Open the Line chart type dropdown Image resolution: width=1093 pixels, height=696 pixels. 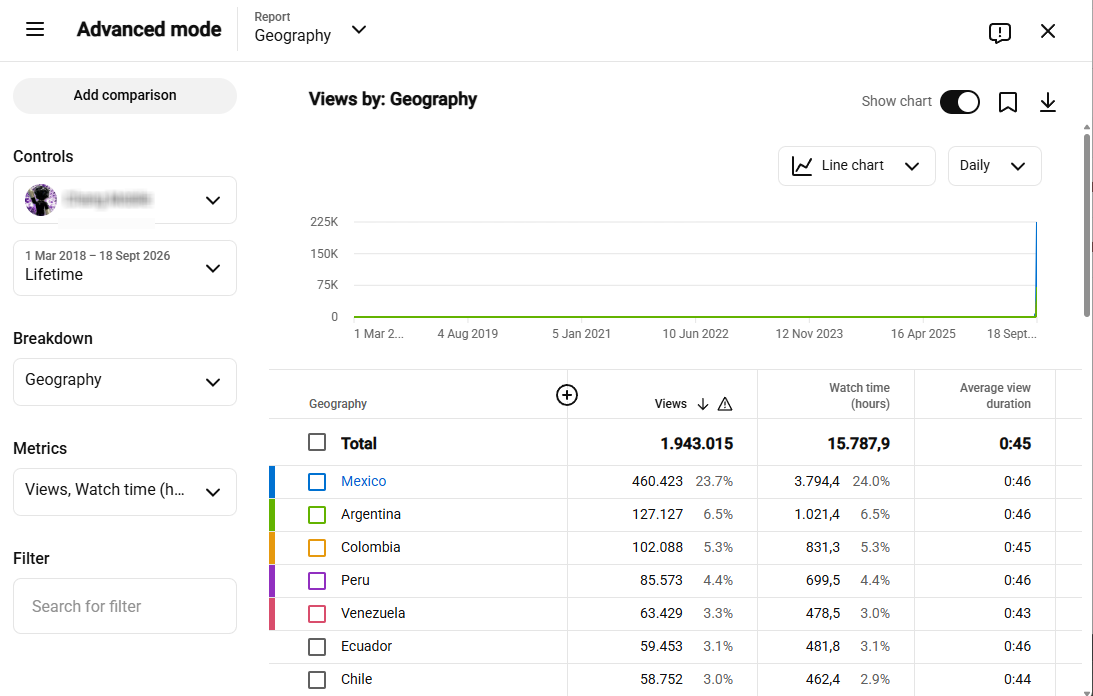856,166
